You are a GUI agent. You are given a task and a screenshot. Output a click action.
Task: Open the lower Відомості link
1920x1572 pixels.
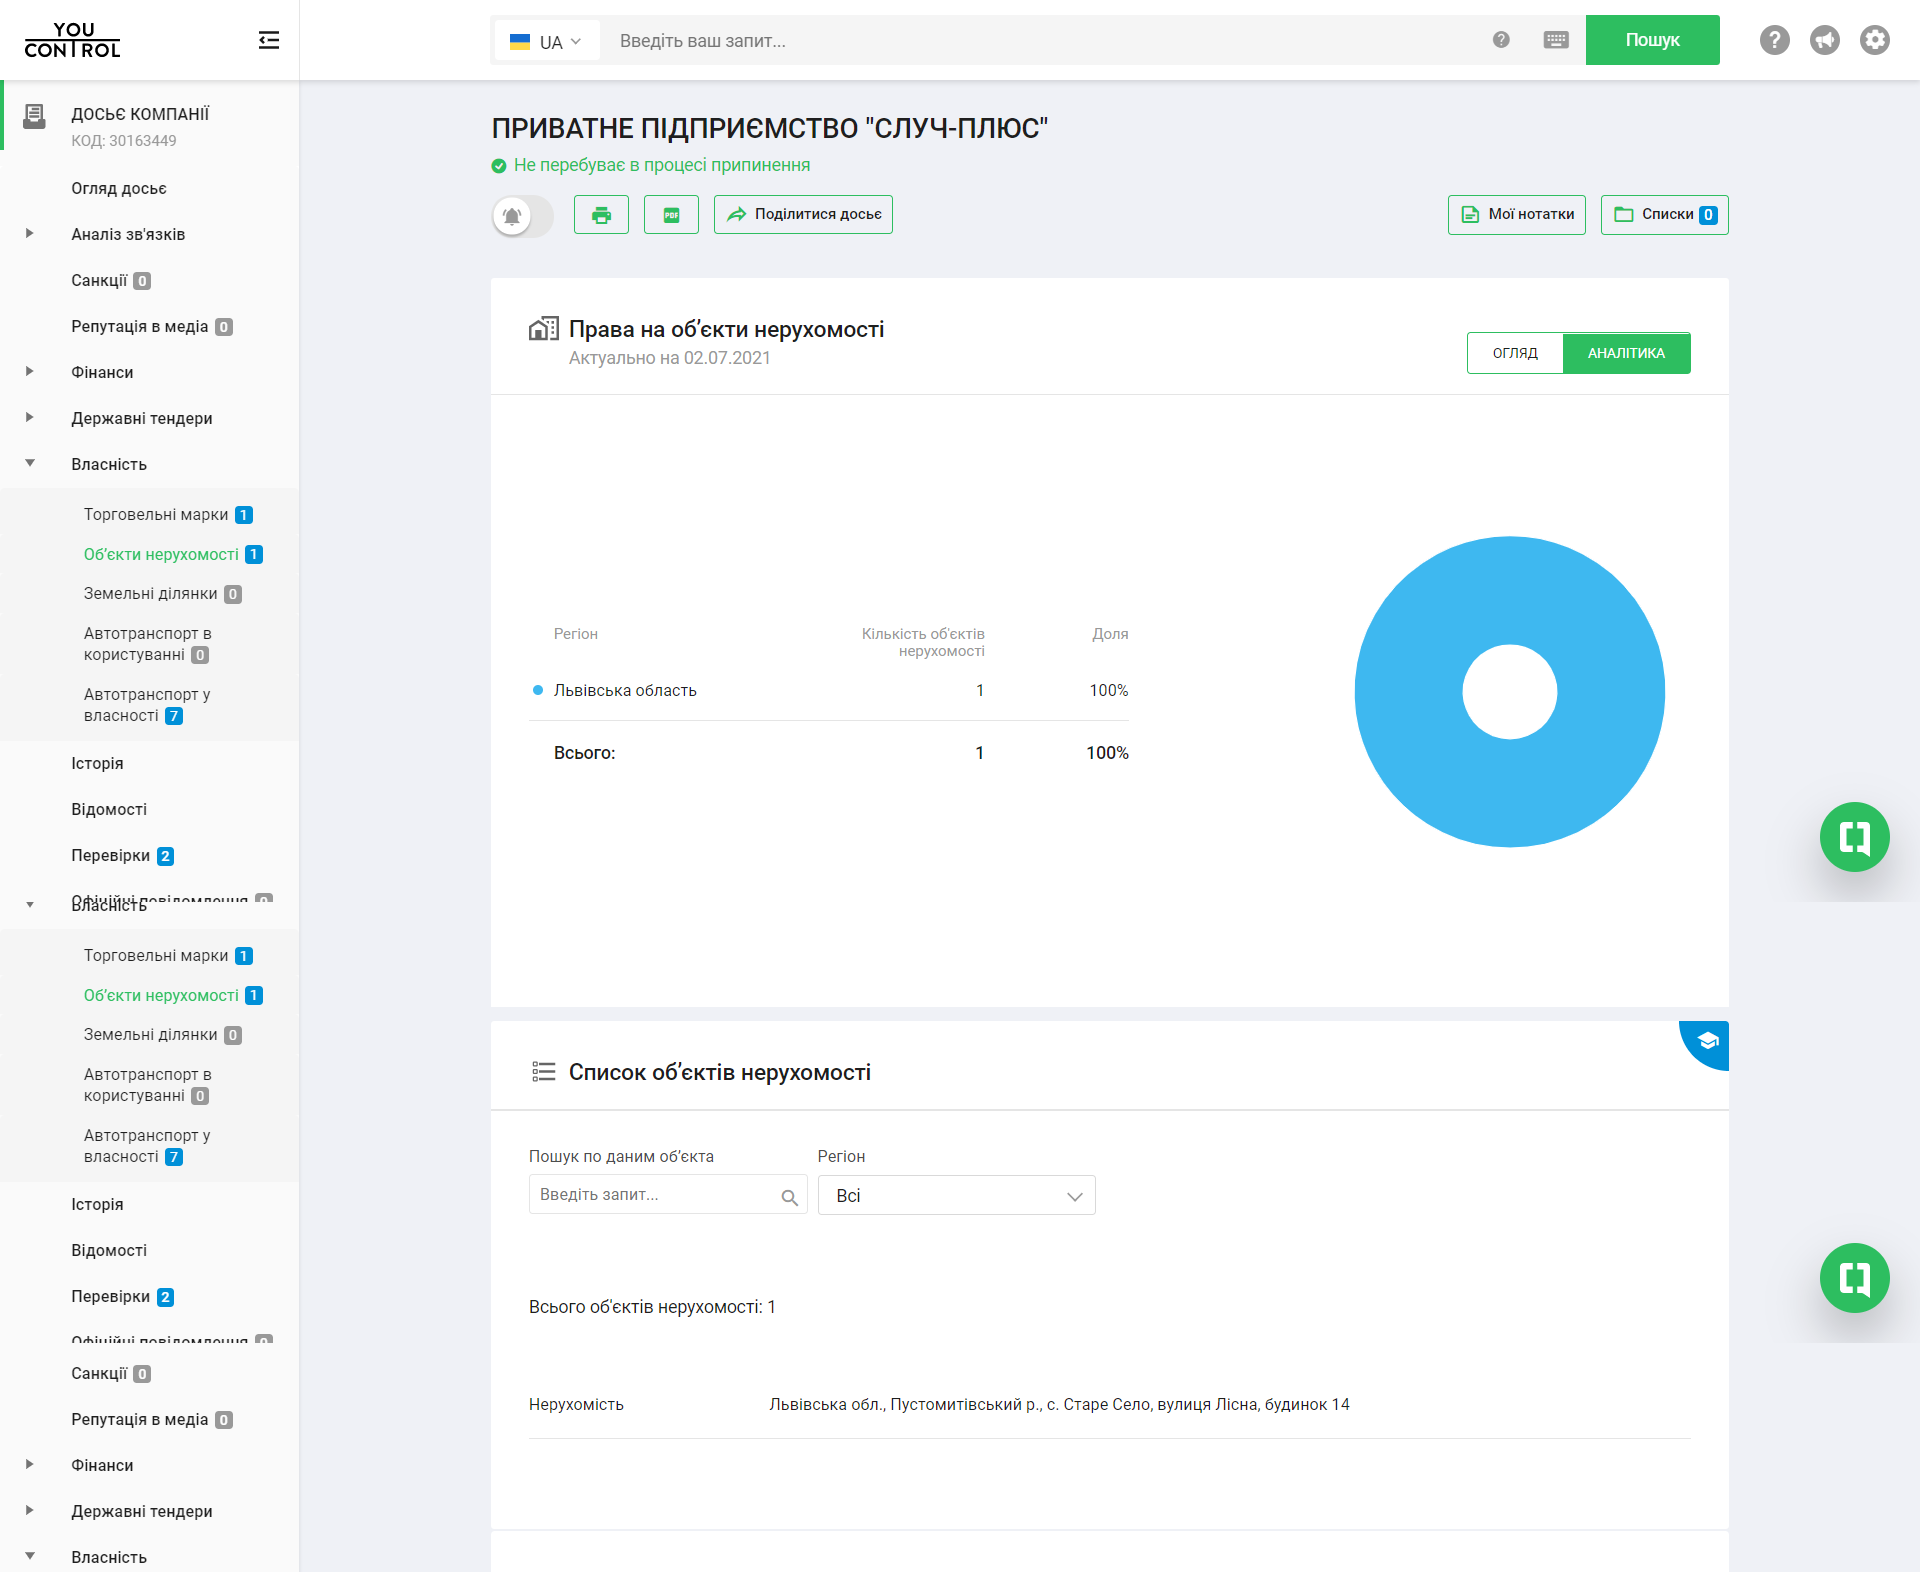109,1250
